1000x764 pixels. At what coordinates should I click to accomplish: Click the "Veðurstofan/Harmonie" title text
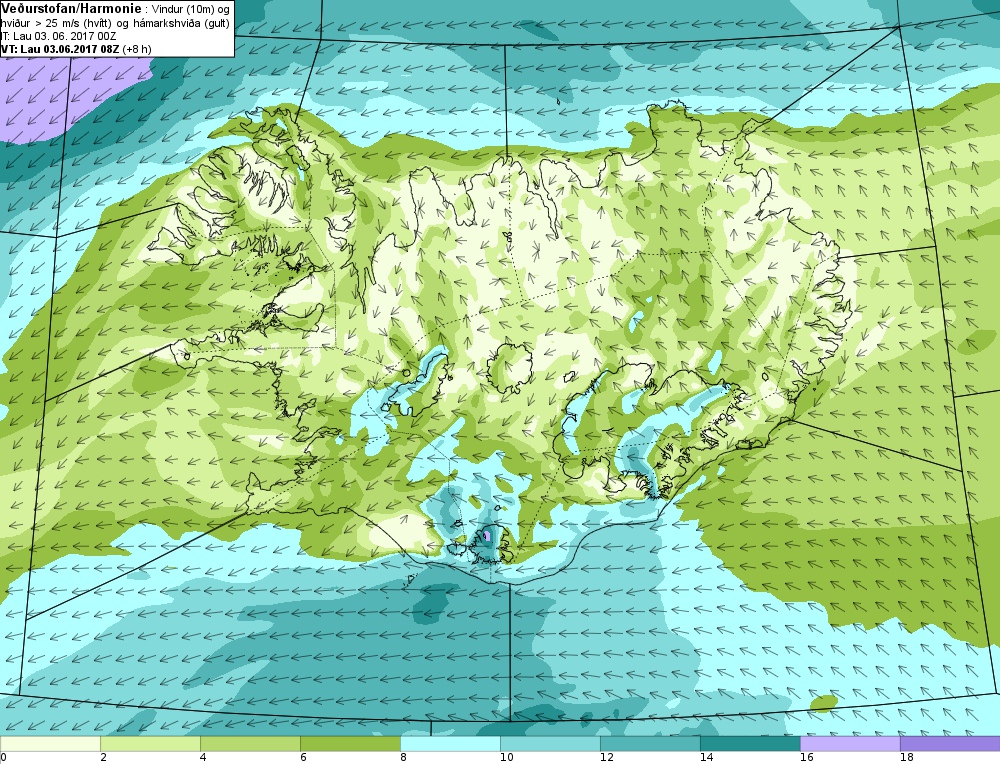pyautogui.click(x=71, y=9)
